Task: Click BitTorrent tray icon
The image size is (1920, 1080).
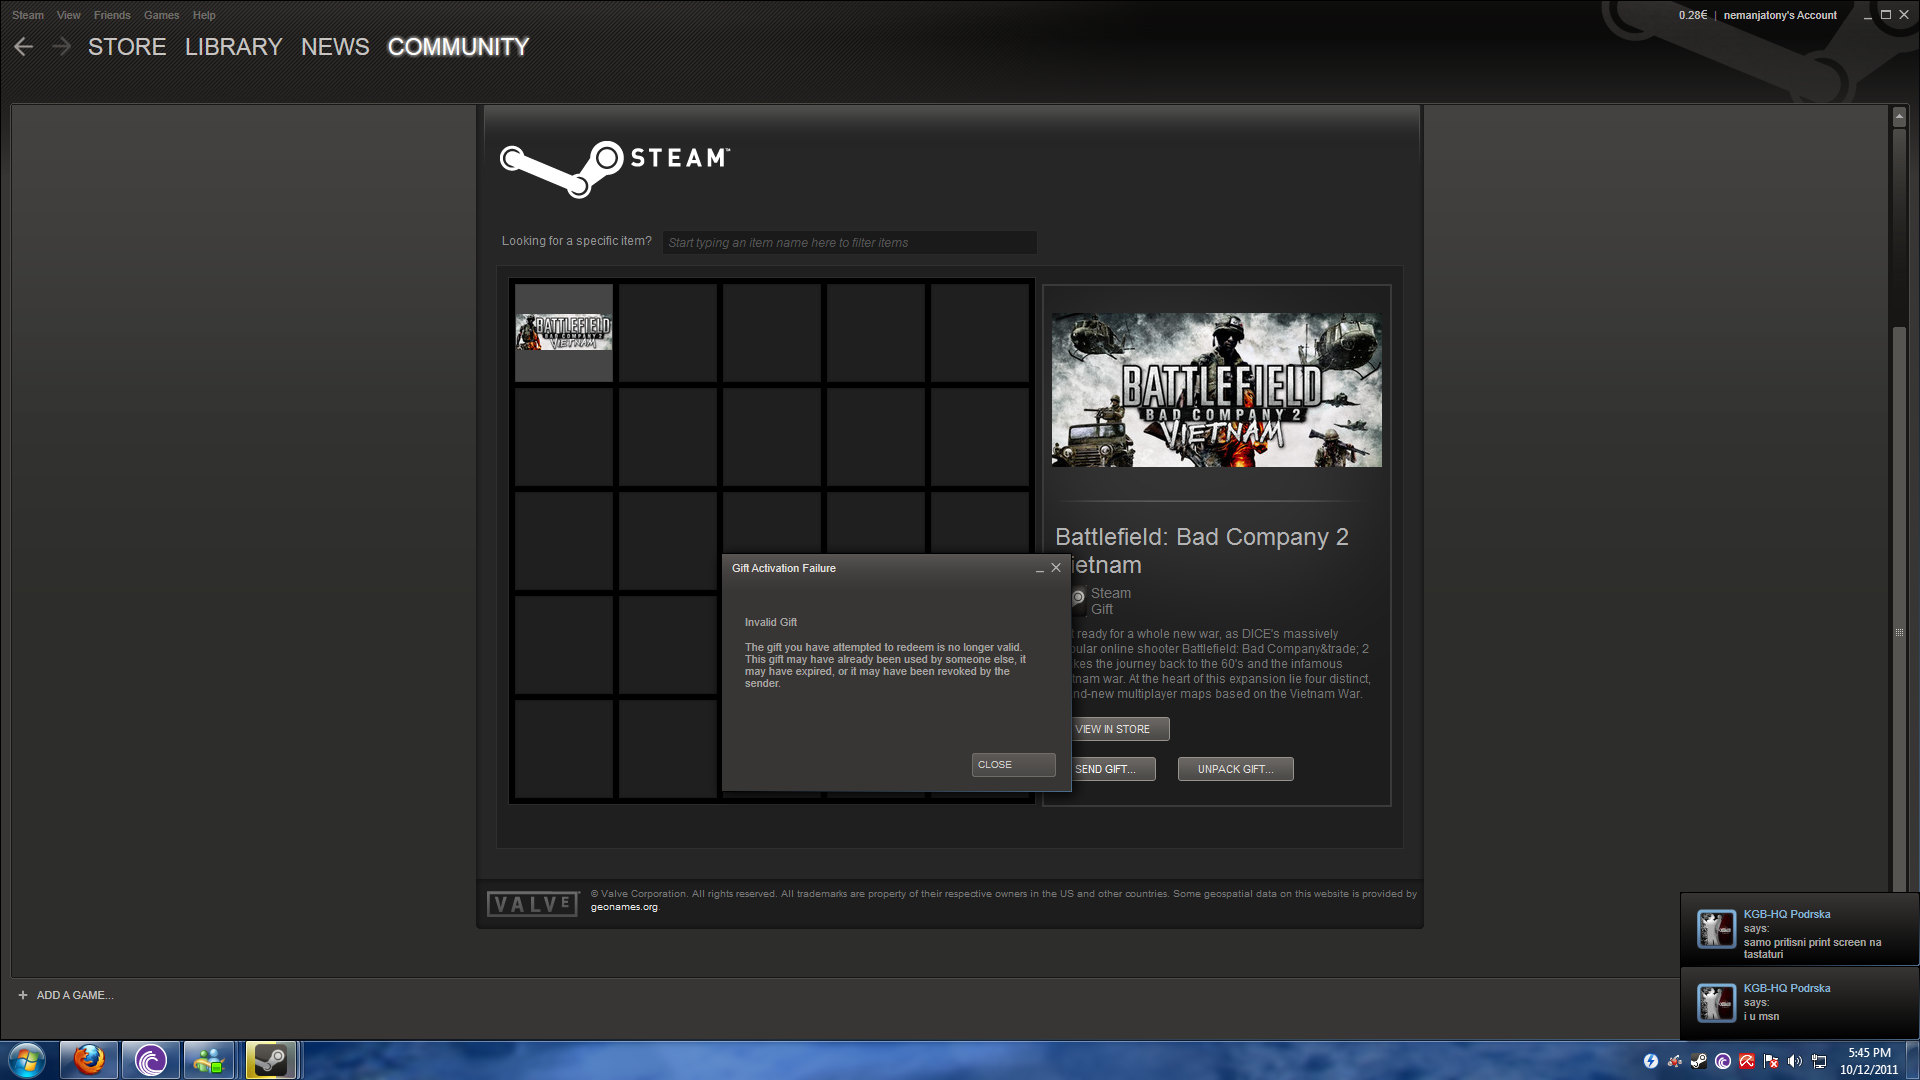Action: [1723, 1061]
